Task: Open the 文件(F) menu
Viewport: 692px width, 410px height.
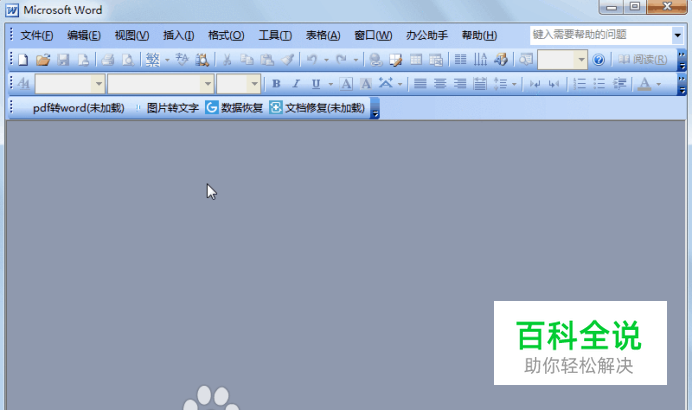Action: (x=37, y=35)
